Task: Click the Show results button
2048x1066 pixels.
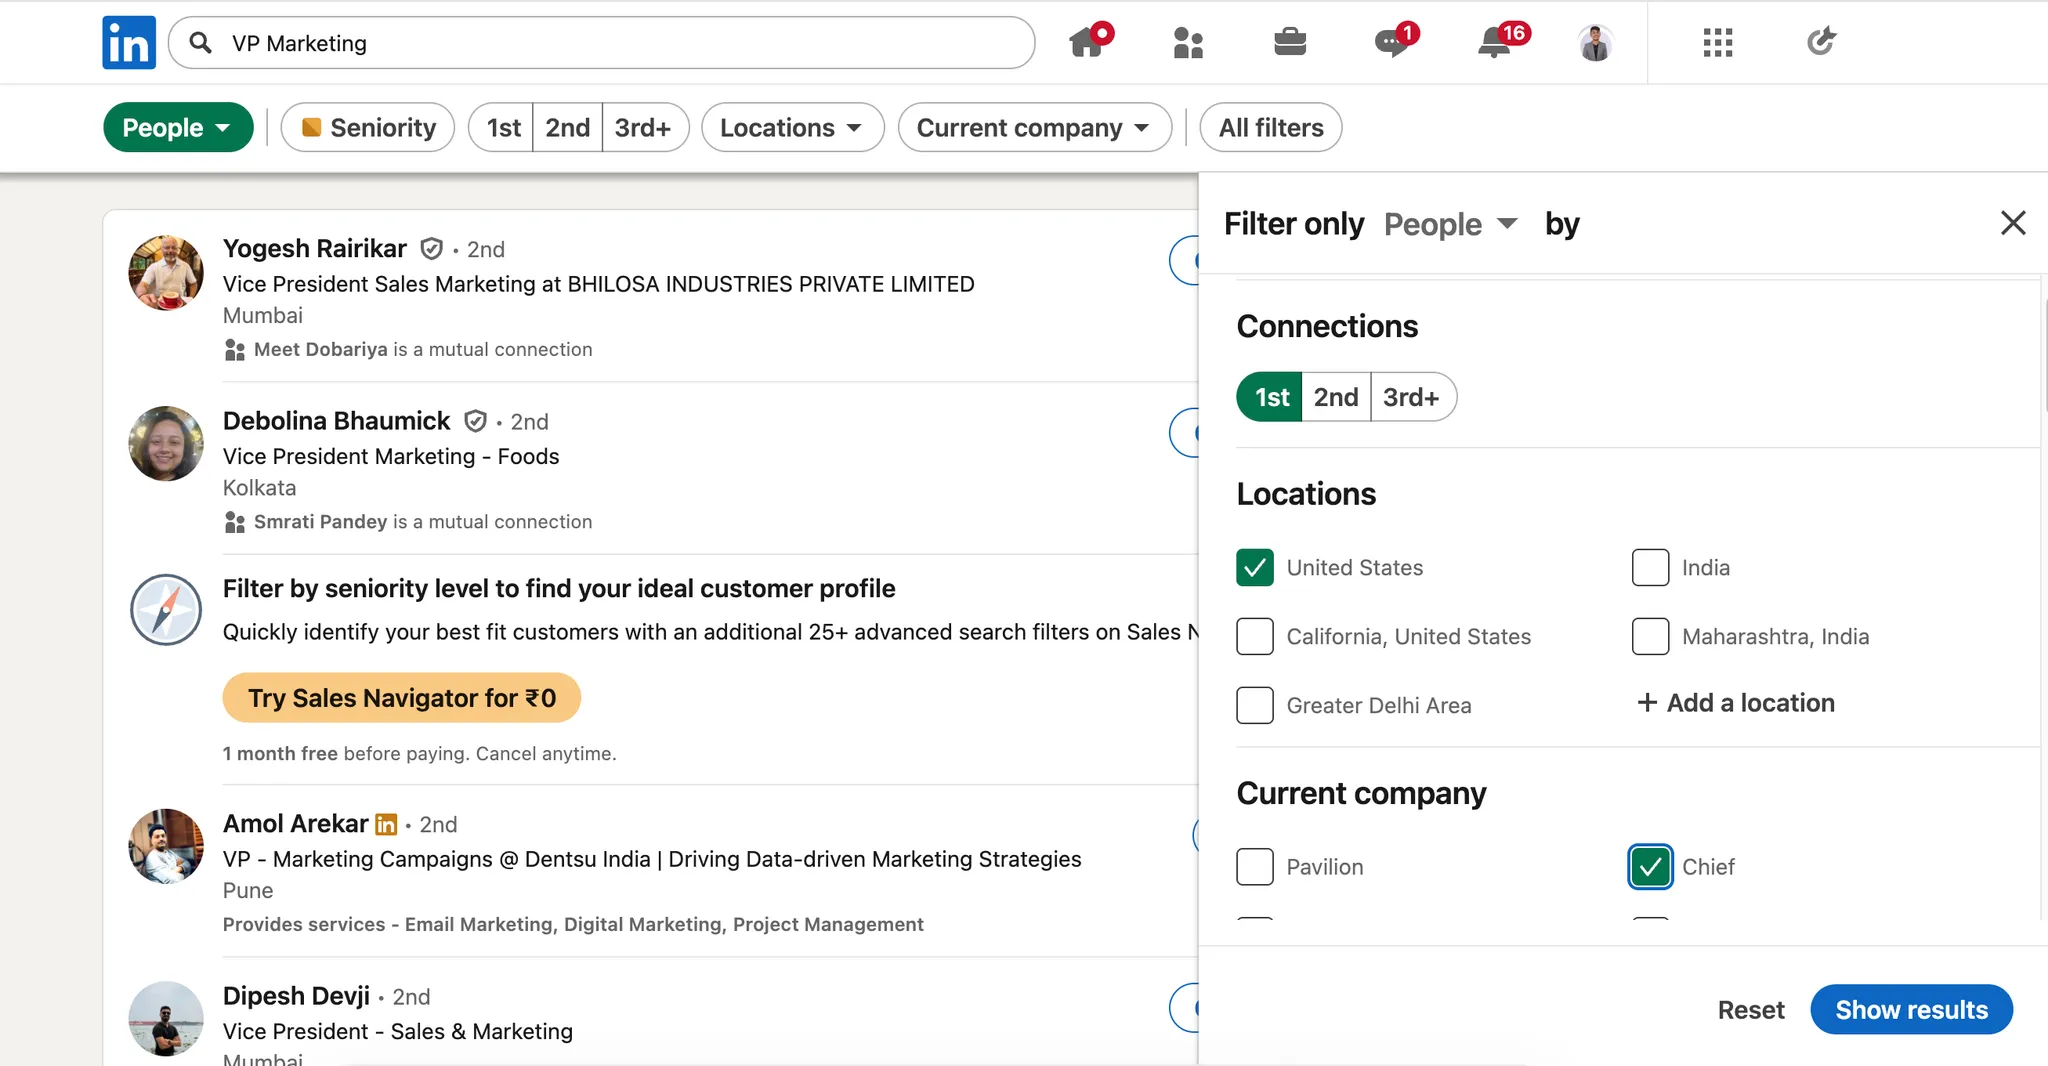Action: coord(1911,1010)
